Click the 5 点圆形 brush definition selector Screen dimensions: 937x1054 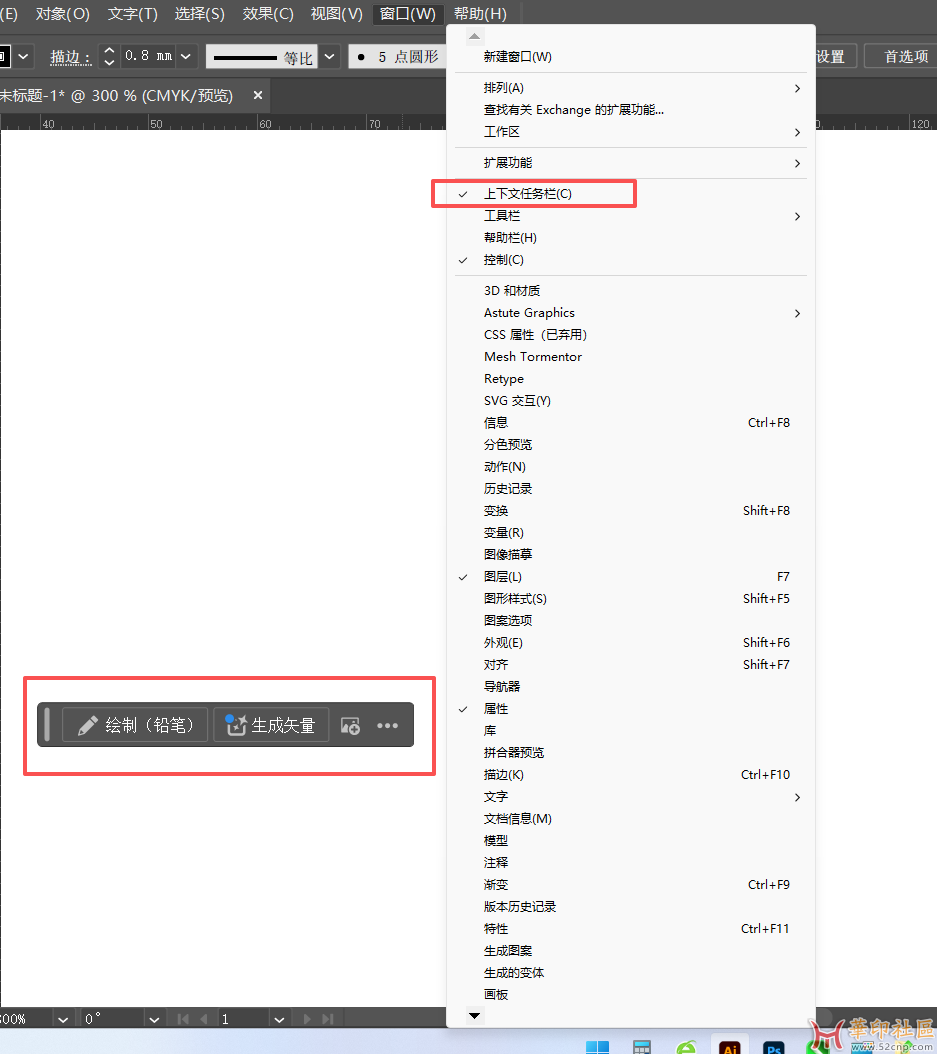pos(398,57)
